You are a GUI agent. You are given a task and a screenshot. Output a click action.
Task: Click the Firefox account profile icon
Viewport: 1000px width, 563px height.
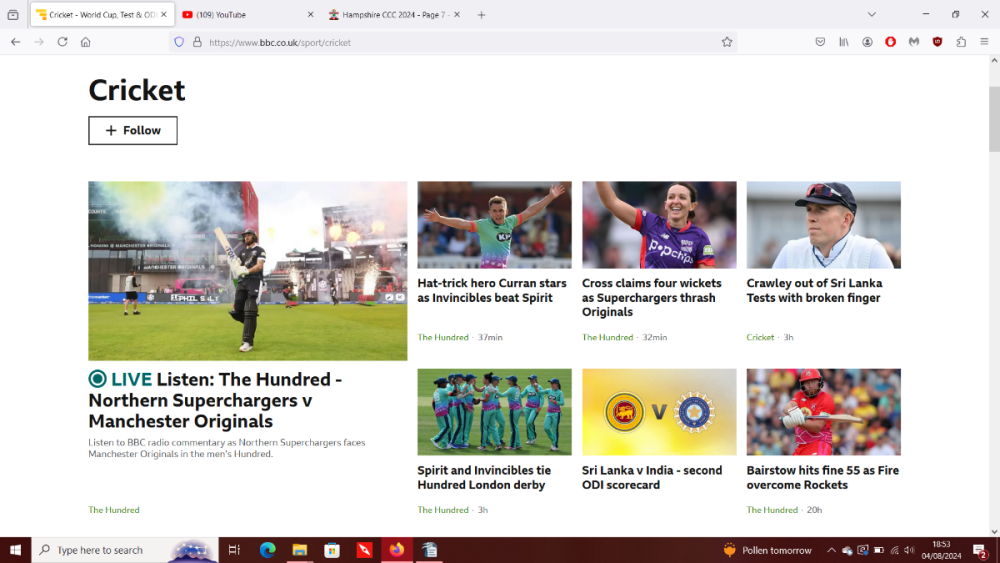pyautogui.click(x=867, y=42)
